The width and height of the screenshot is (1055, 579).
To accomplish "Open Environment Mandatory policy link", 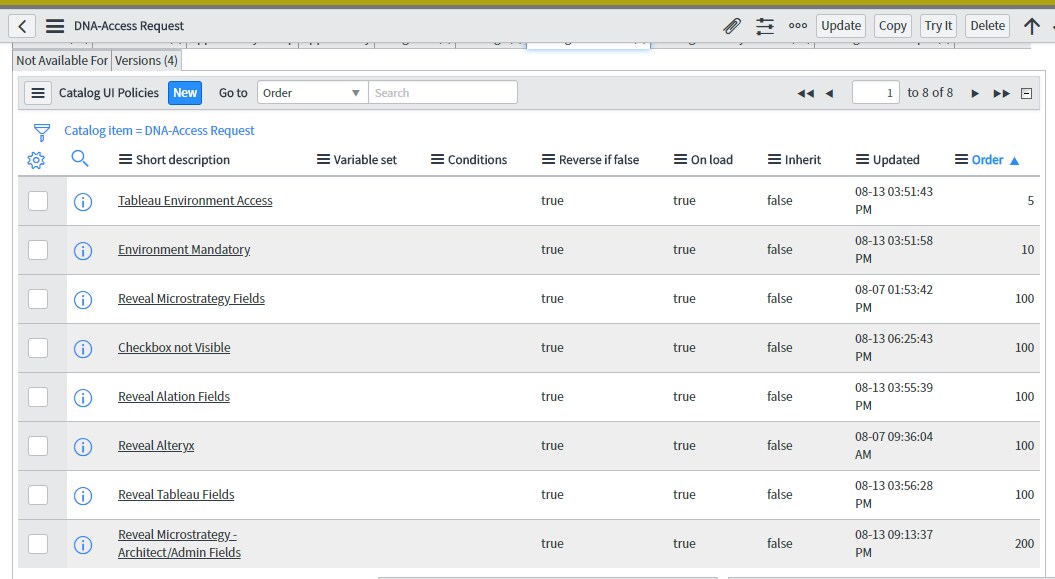I will (x=184, y=249).
